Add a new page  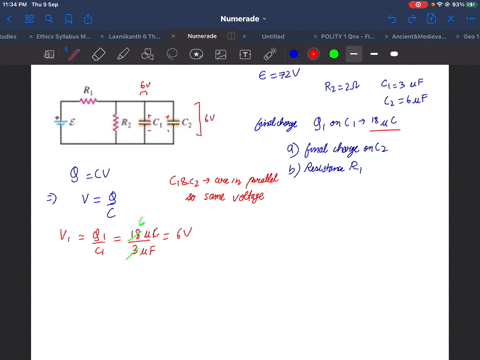431,19
